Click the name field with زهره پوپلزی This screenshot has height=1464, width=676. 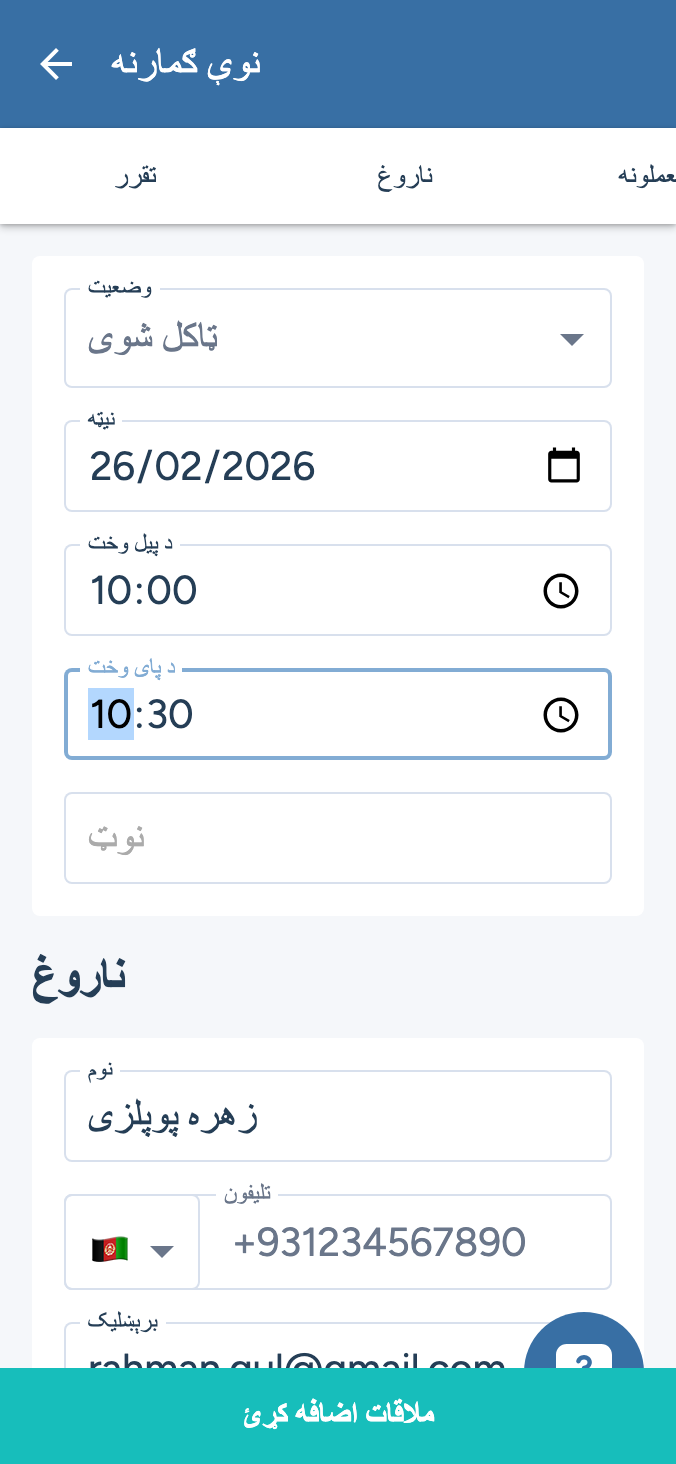coord(338,1117)
